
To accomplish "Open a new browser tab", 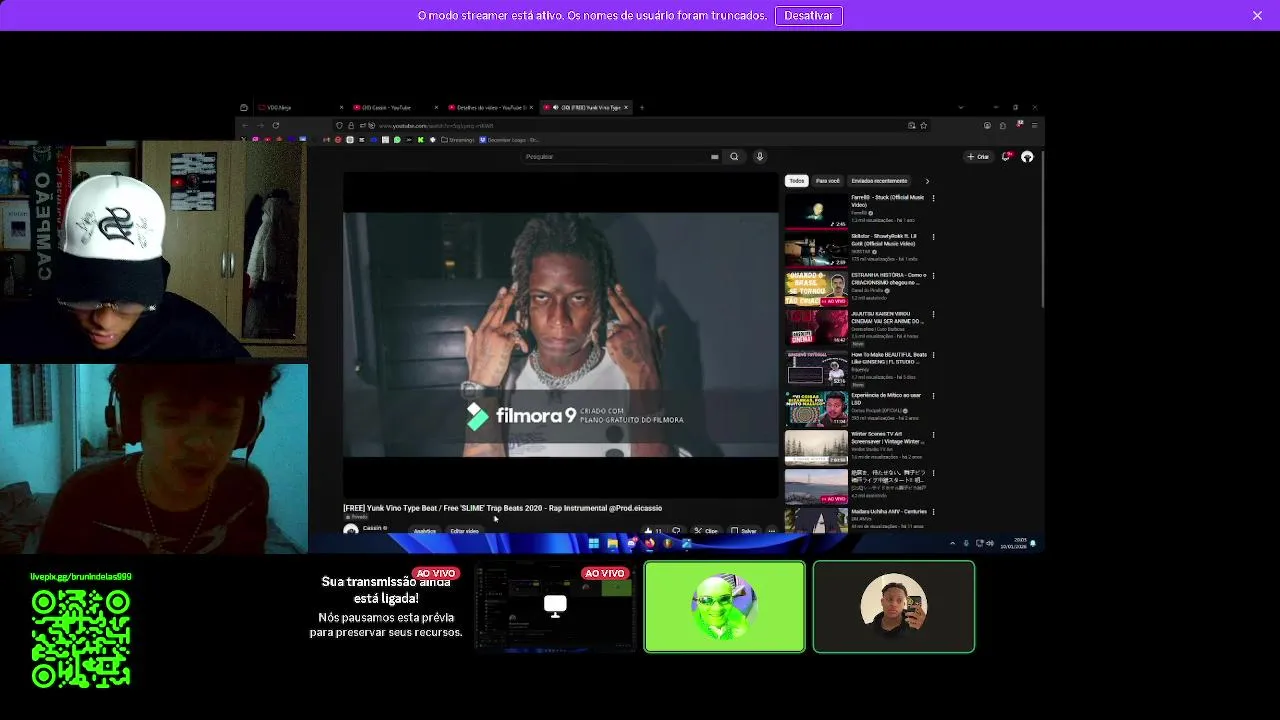I will click(642, 107).
